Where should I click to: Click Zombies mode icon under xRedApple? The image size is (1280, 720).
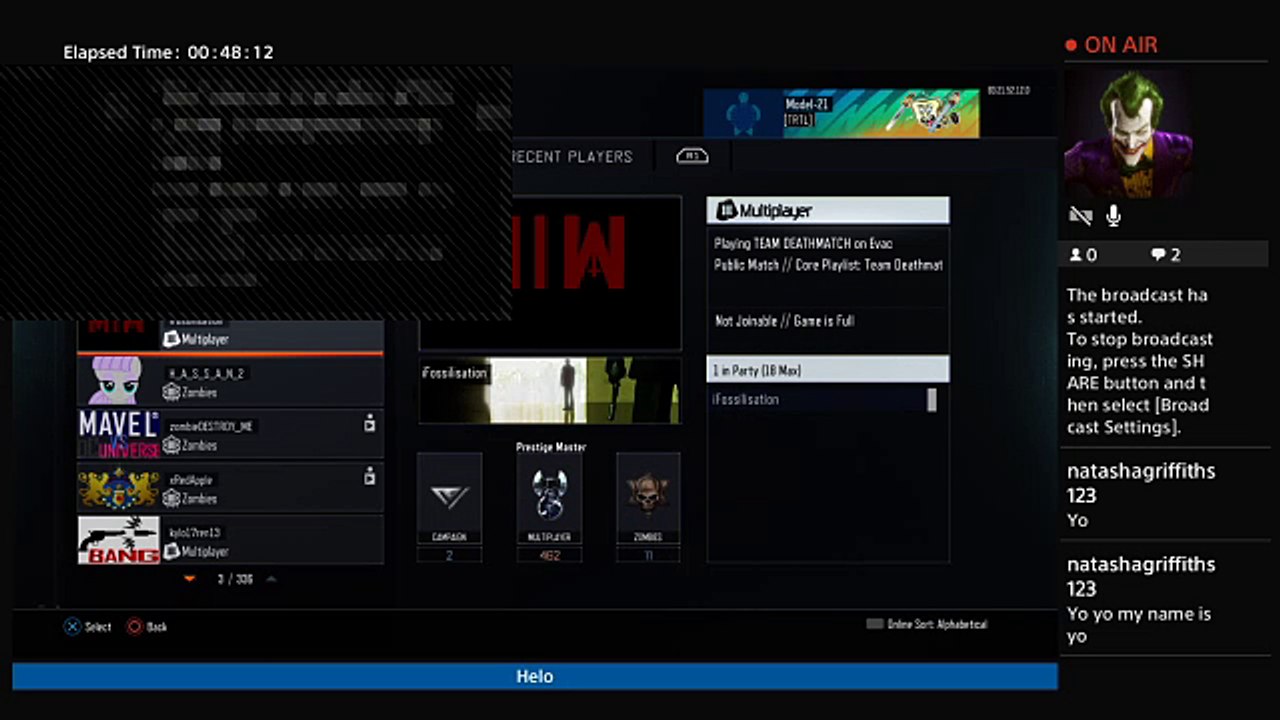click(x=171, y=498)
